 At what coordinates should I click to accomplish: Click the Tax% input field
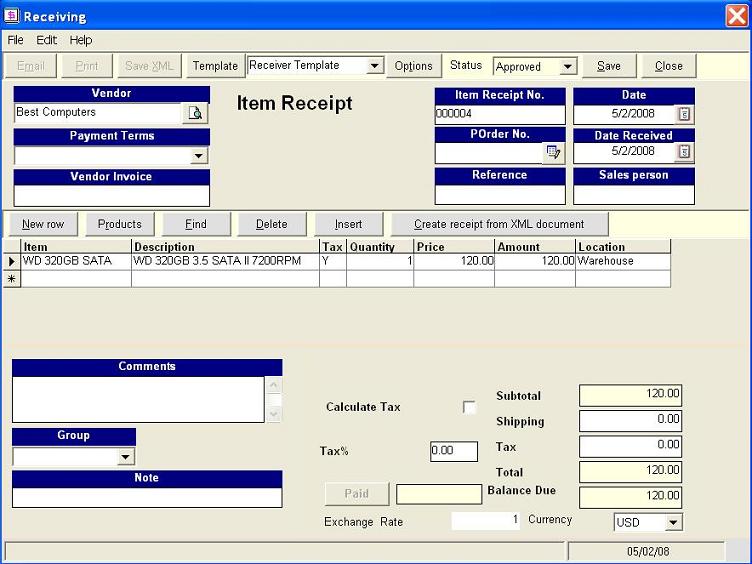[x=454, y=451]
